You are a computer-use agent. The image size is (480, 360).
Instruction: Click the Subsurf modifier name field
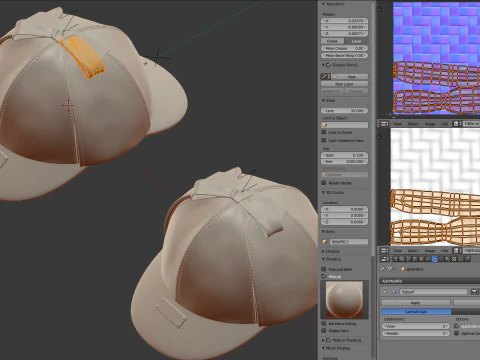(433, 292)
